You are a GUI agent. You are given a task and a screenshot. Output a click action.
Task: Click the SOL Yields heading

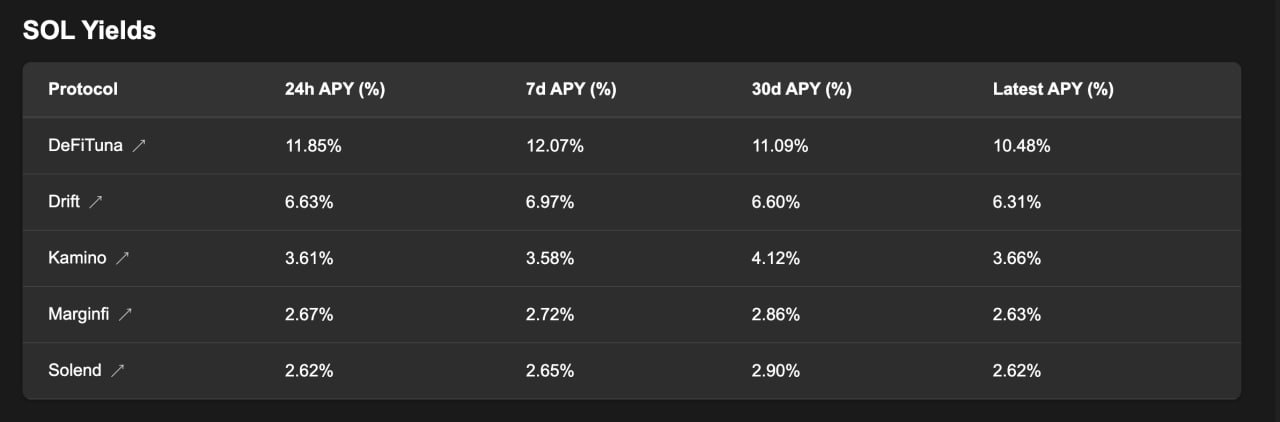pyautogui.click(x=89, y=30)
